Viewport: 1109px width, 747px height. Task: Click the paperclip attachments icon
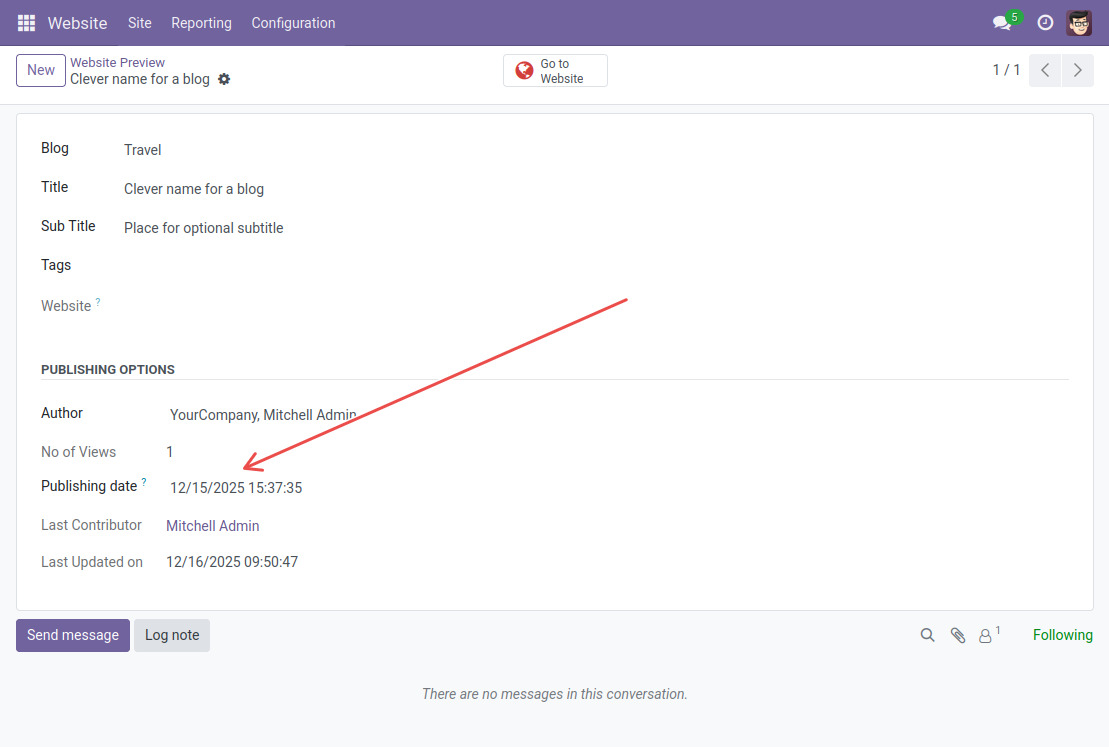[x=958, y=635]
